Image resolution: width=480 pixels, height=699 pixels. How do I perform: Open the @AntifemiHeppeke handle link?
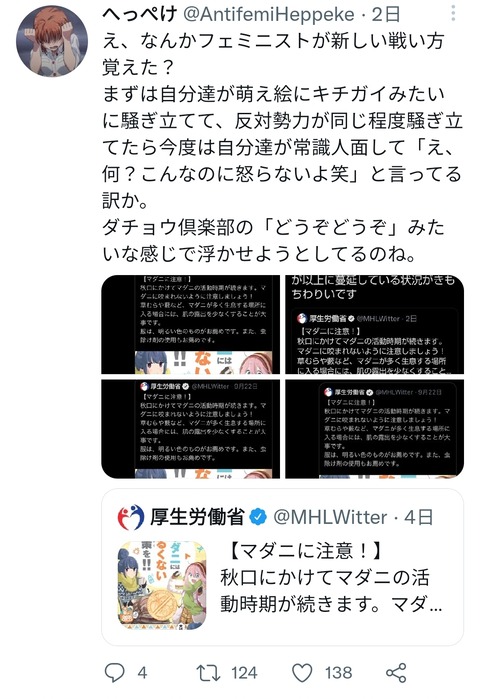click(269, 15)
